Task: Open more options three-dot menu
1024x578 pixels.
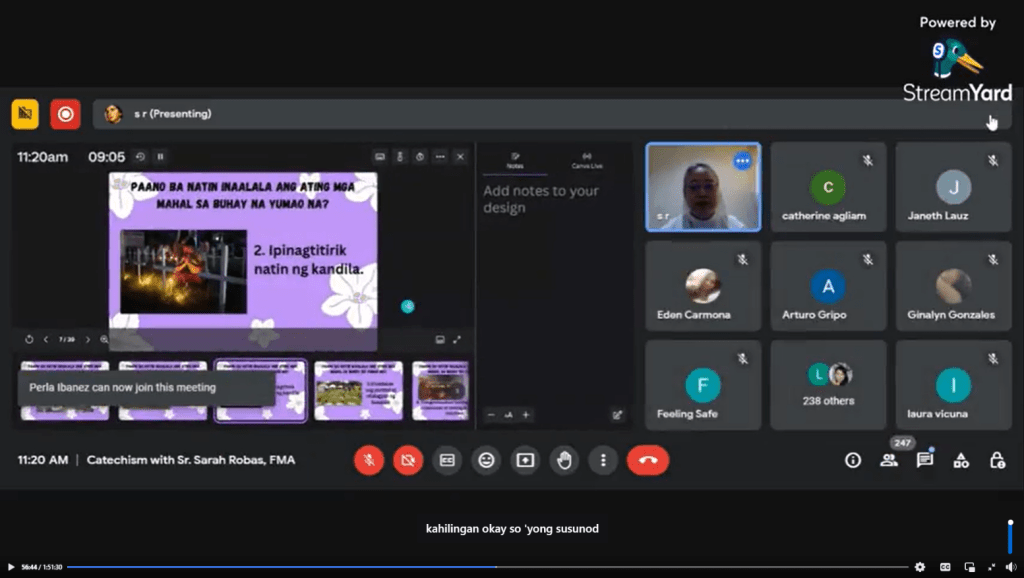Action: [603, 460]
